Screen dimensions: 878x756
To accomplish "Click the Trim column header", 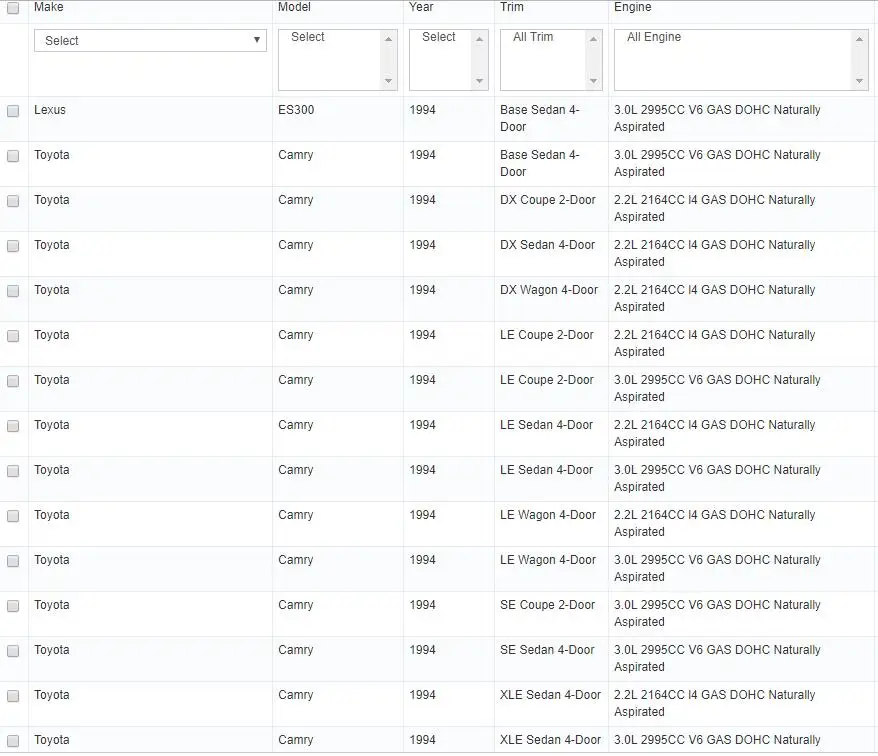I will (x=512, y=7).
